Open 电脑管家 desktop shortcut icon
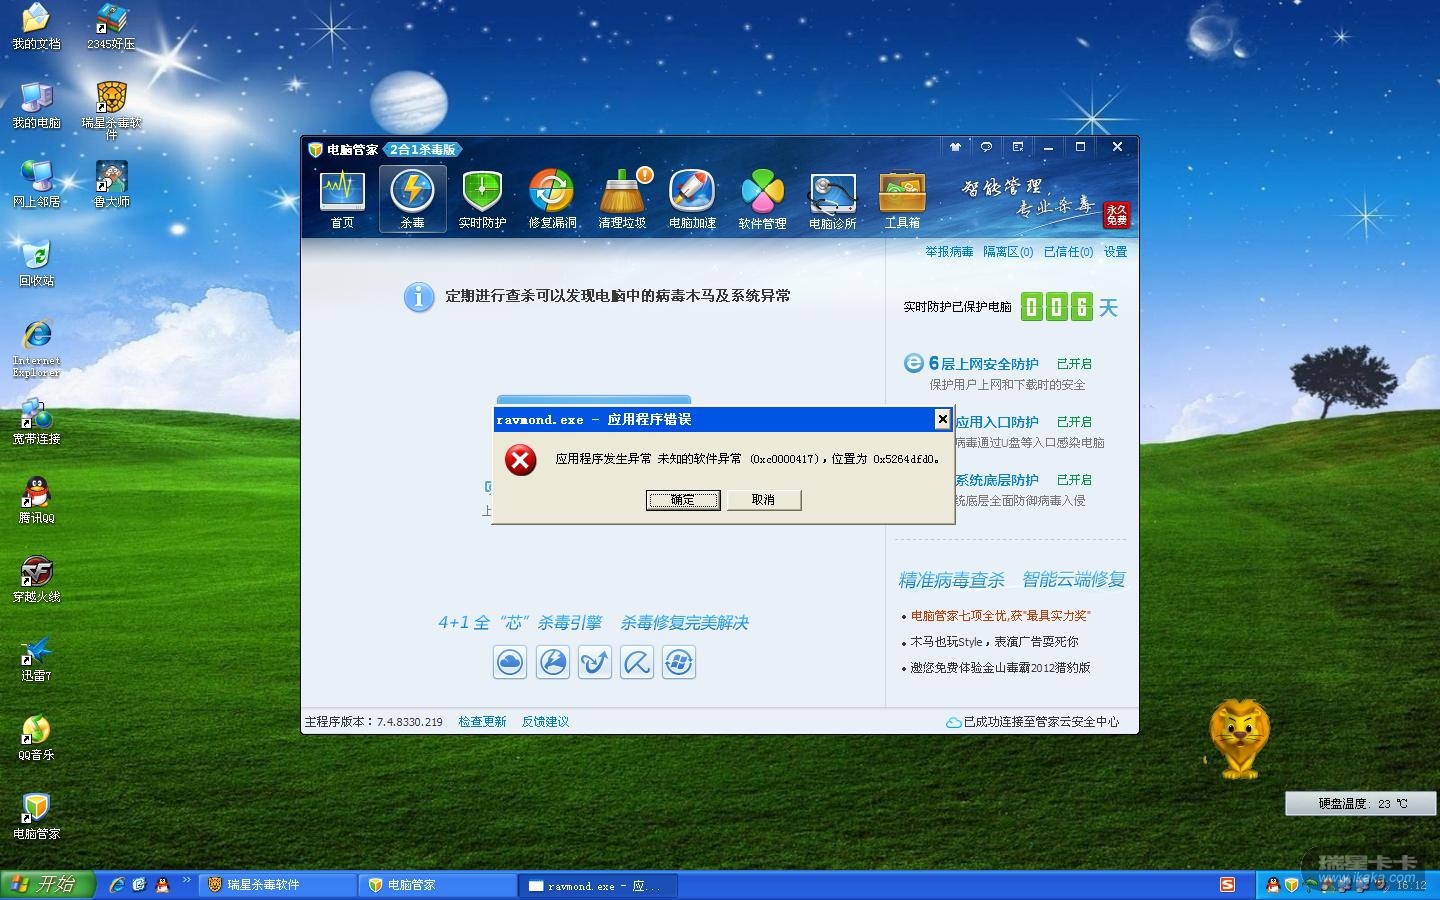 (x=36, y=817)
